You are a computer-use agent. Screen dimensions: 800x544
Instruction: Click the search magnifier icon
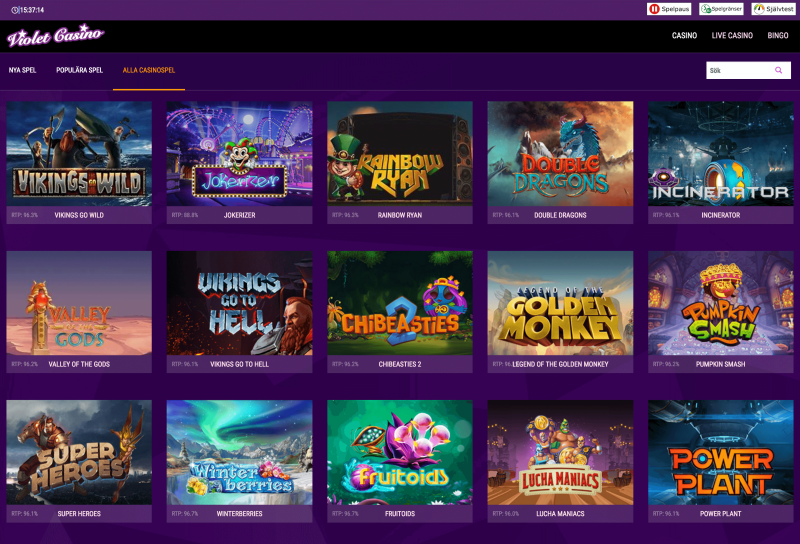779,70
